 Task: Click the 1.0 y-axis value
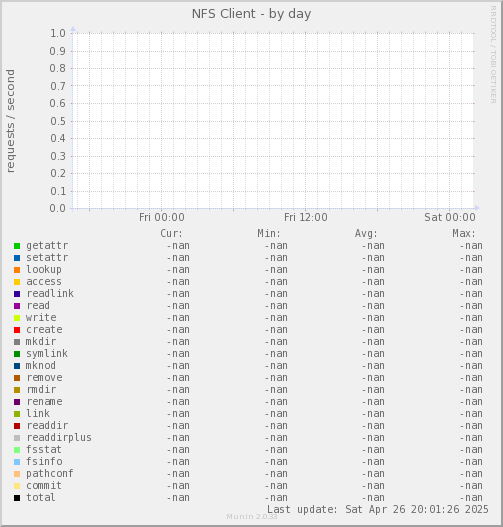coord(58,33)
